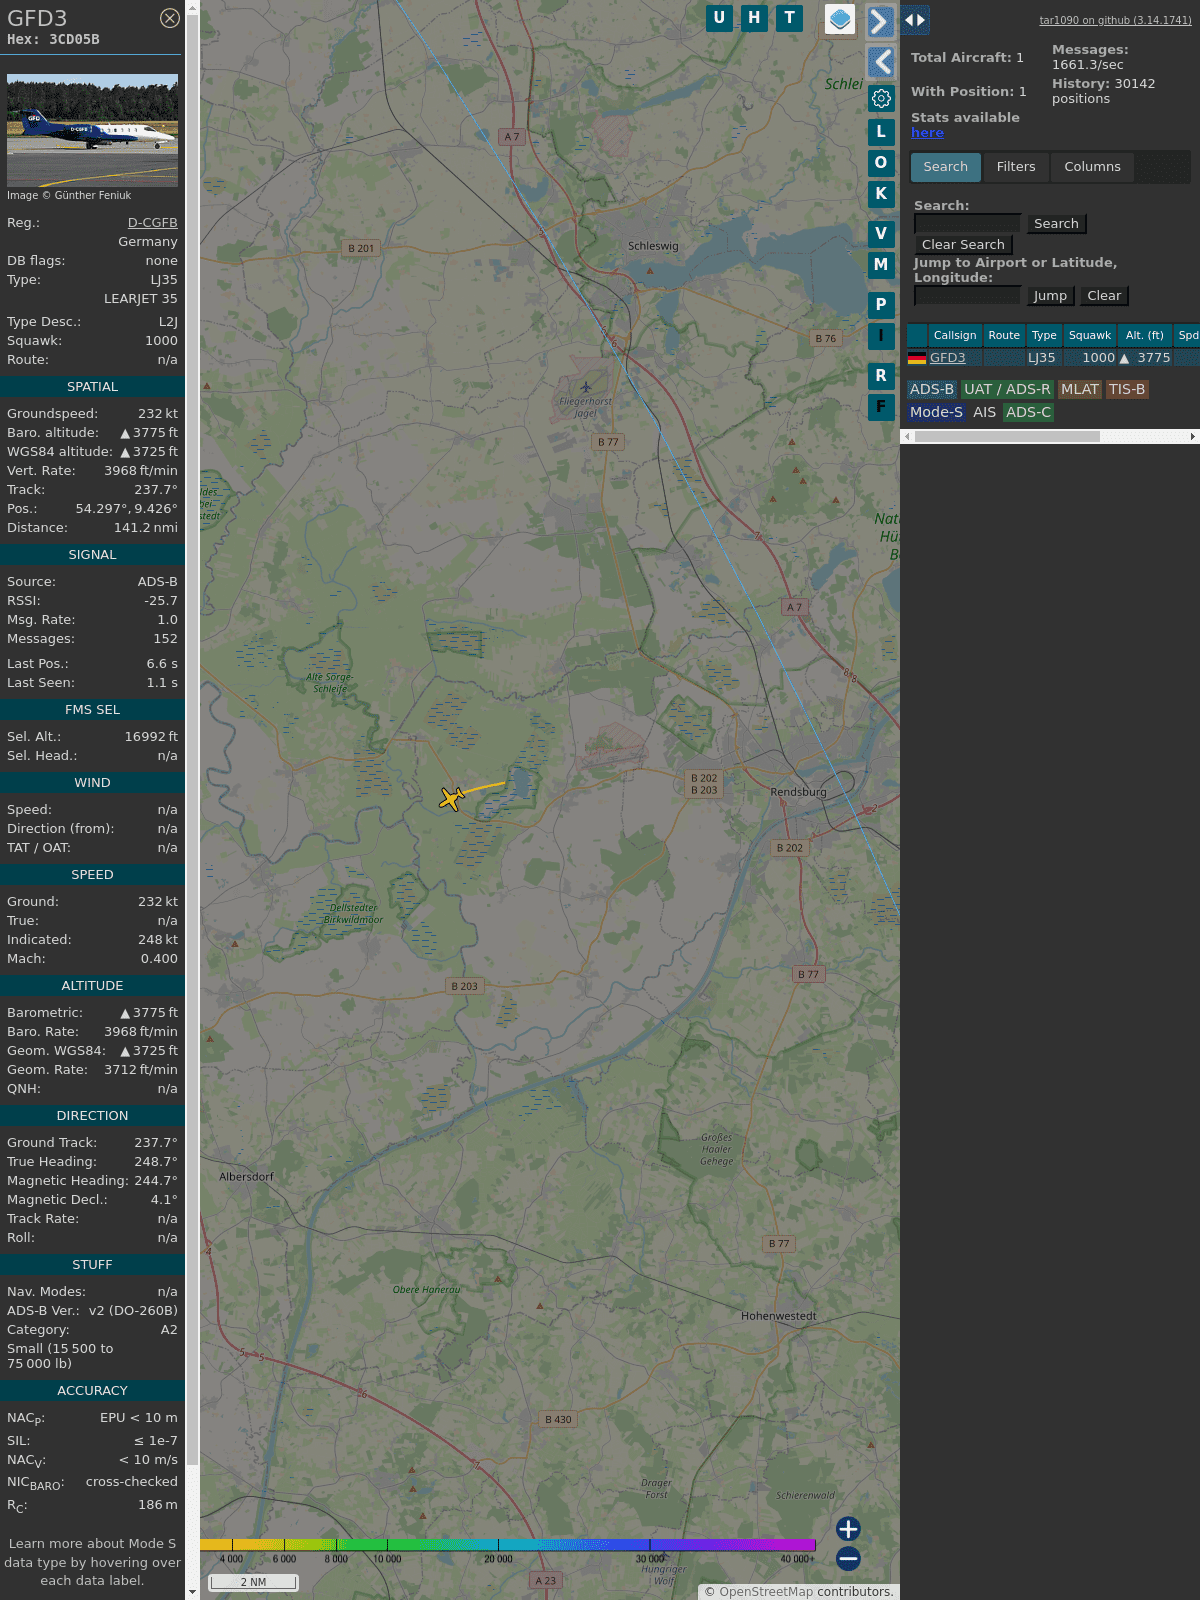Click the T map button
Screen dimensions: 1200x1600
click(790, 18)
